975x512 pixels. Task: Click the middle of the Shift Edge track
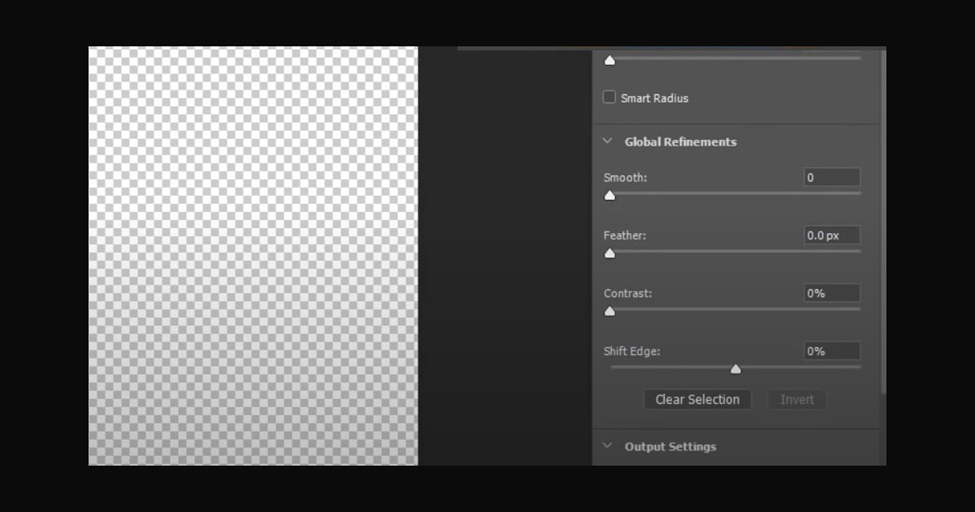click(736, 367)
